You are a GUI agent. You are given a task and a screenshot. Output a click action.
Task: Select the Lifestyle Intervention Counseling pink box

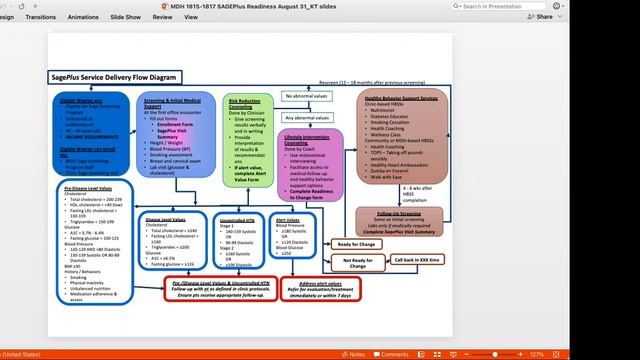[x=310, y=165]
